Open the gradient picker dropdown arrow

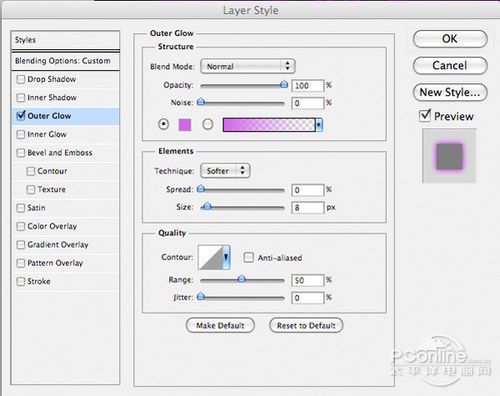(x=319, y=125)
